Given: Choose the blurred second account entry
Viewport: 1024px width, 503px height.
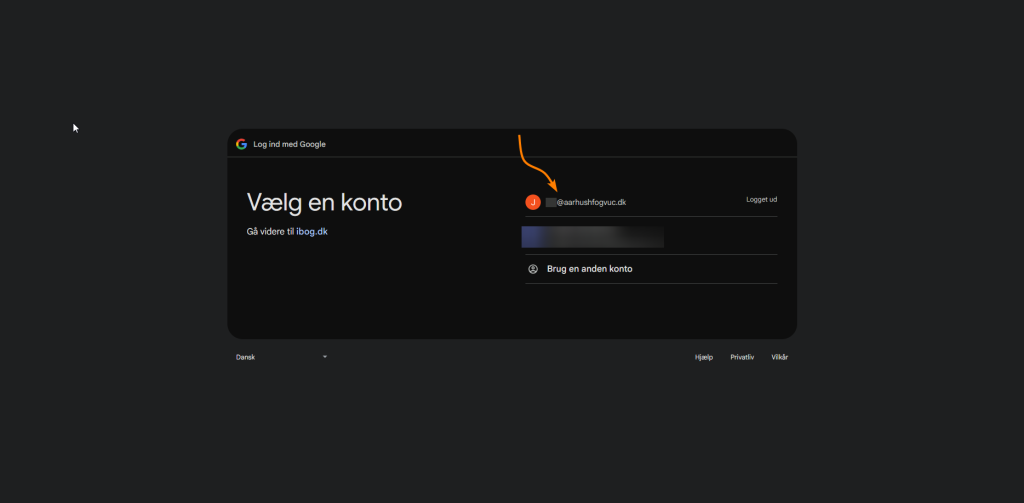Looking at the screenshot, I should click(592, 236).
